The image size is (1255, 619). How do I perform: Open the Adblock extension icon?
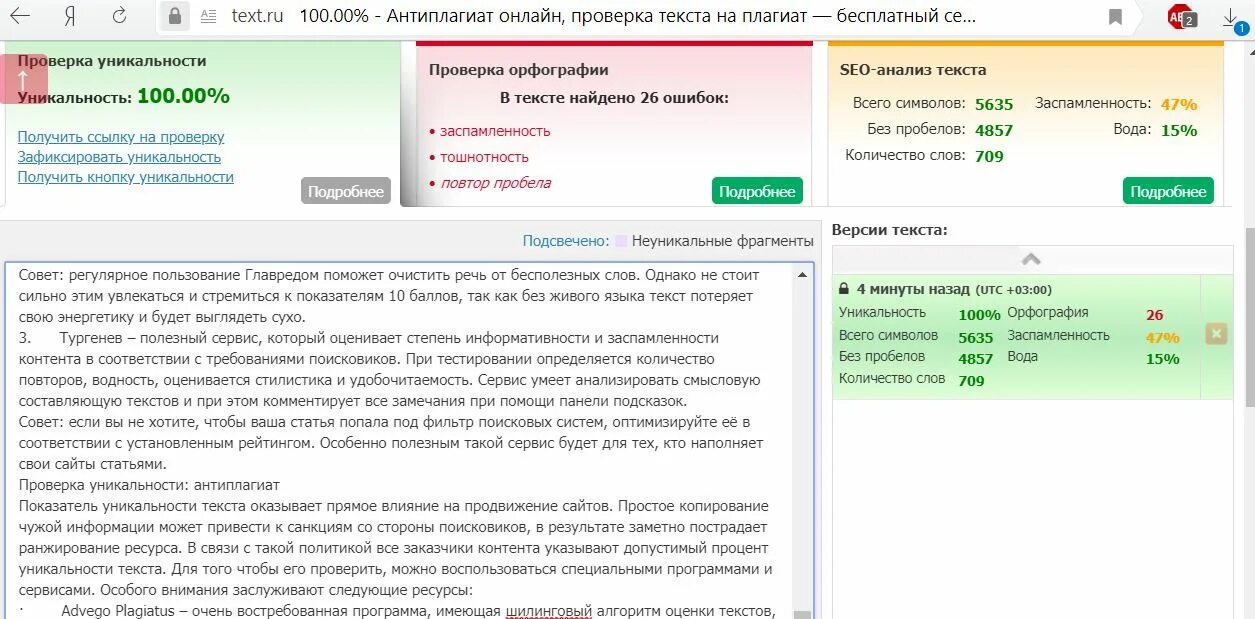[1181, 16]
